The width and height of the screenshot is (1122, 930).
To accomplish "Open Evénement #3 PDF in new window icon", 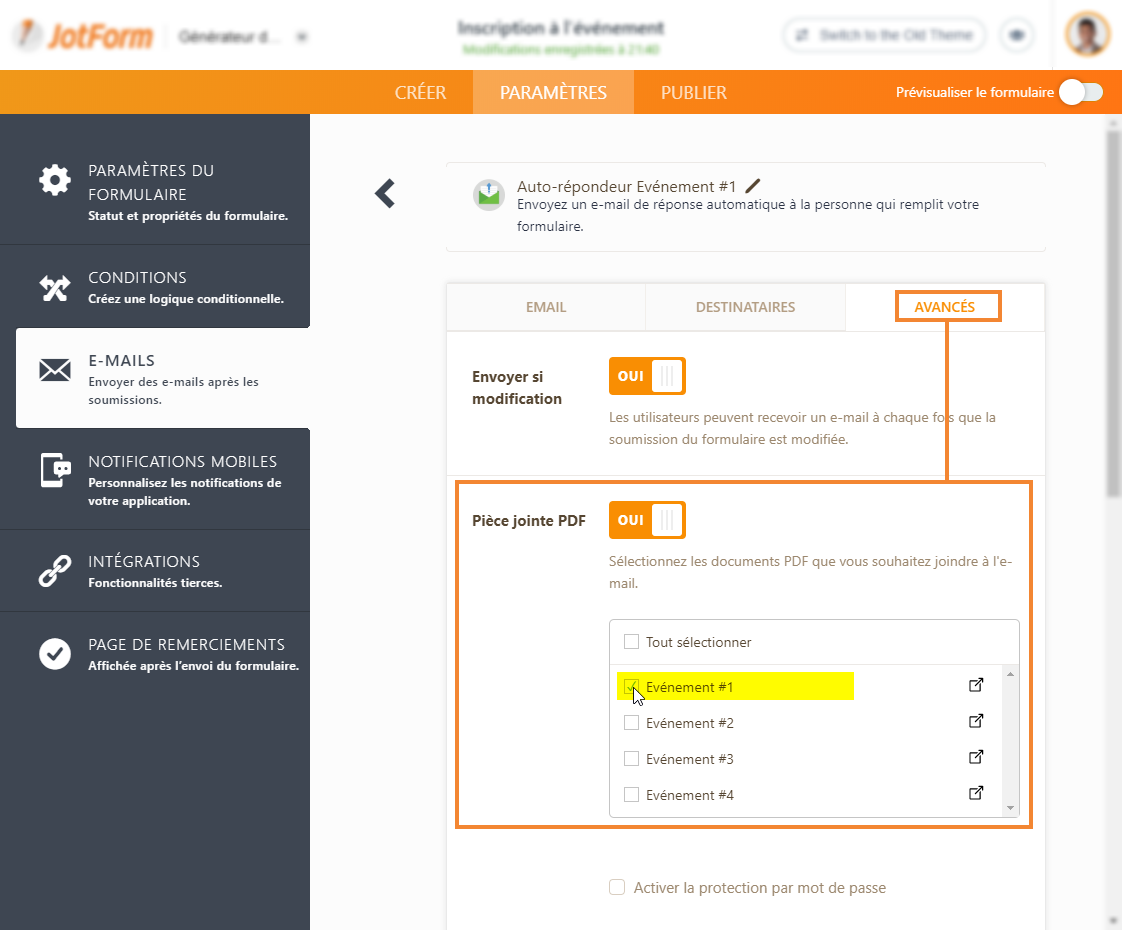I will point(976,757).
